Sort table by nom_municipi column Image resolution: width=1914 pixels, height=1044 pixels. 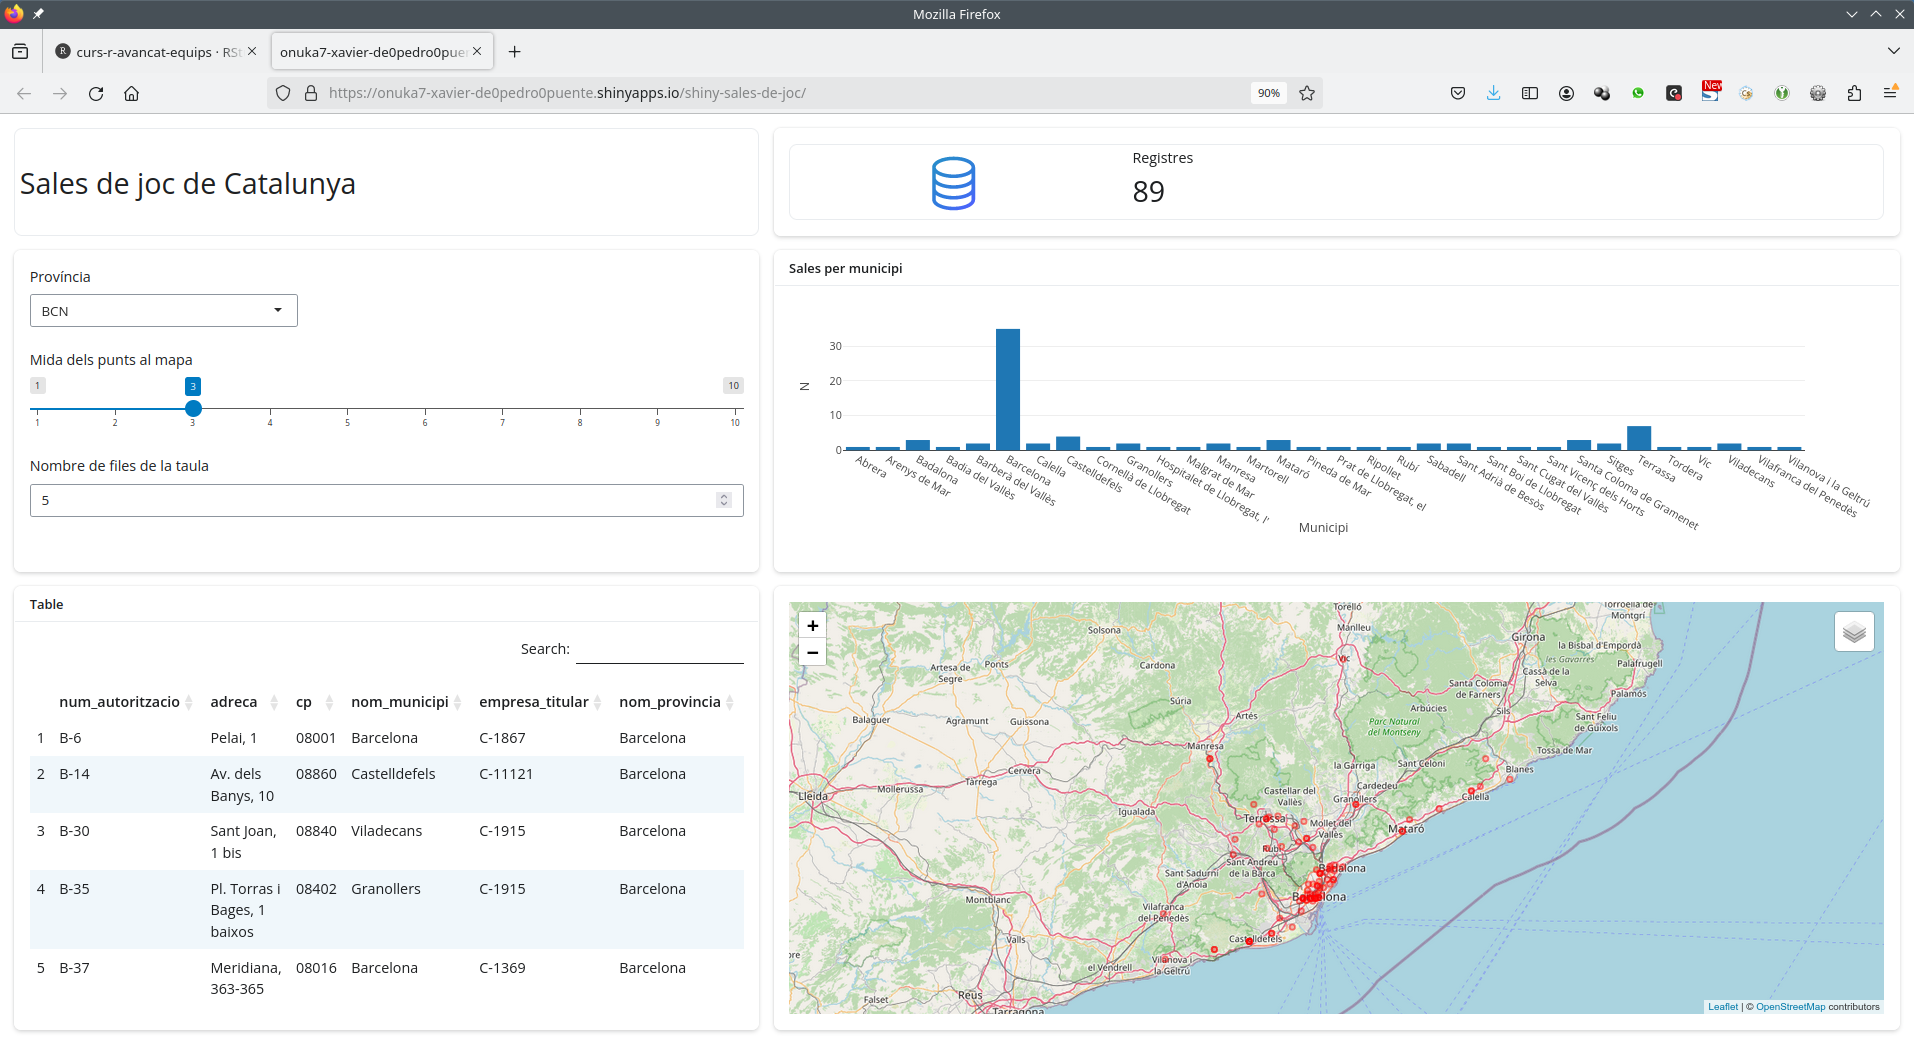point(399,702)
